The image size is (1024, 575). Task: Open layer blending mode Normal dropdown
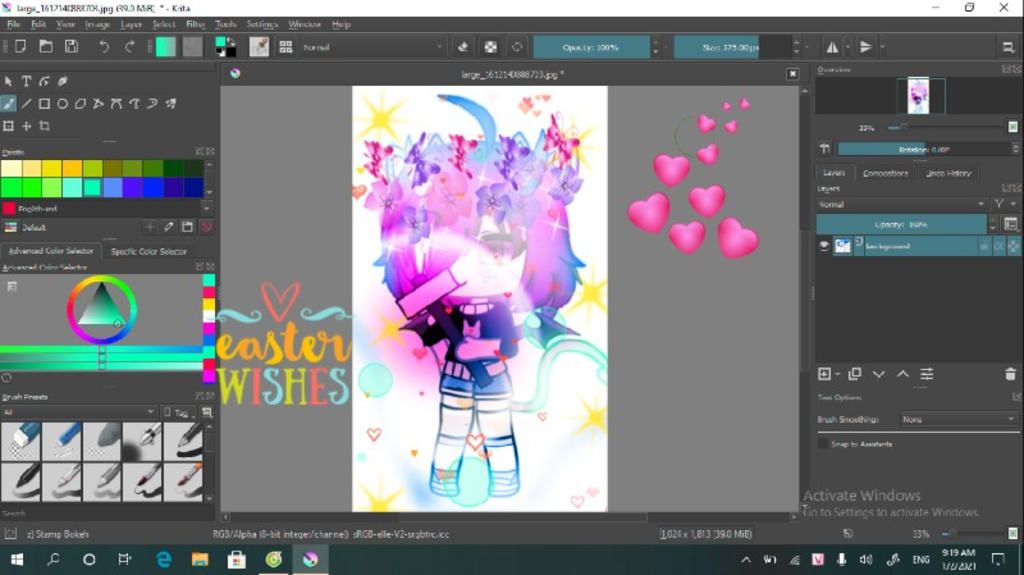click(901, 205)
